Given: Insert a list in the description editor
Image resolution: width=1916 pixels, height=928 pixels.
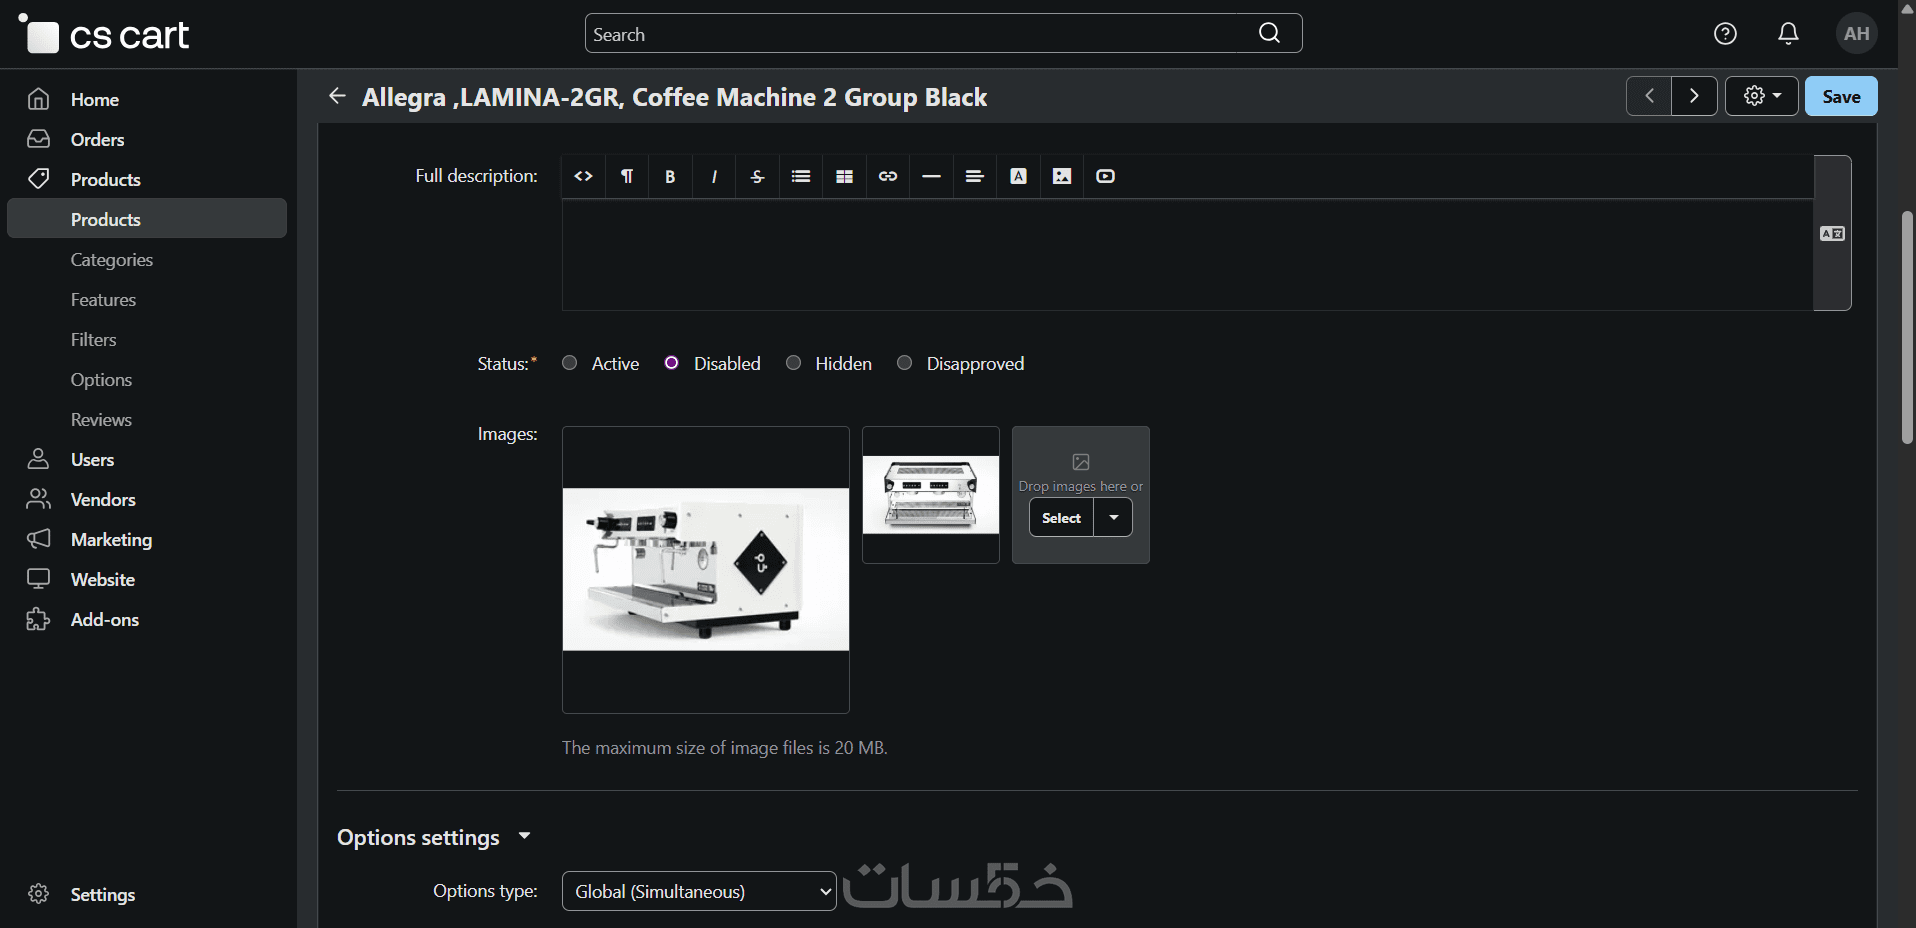Looking at the screenshot, I should pos(801,176).
